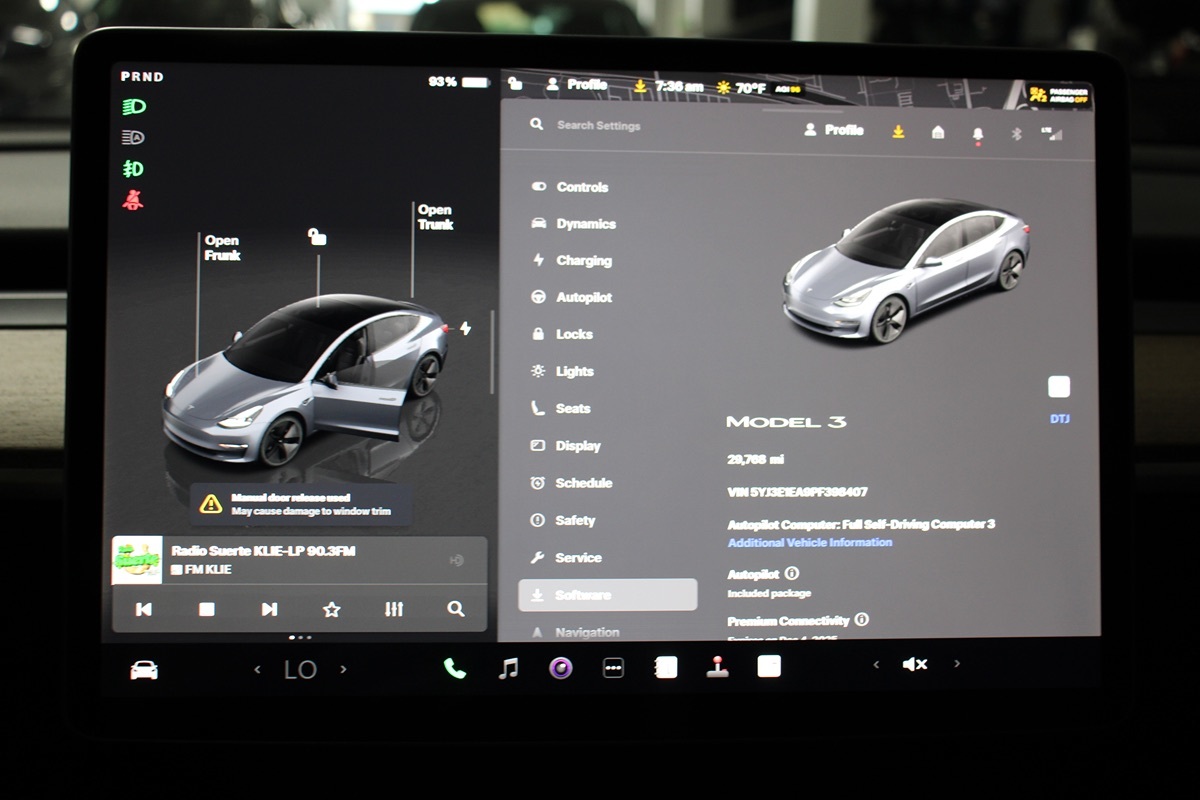The width and height of the screenshot is (1200, 800).
Task: Tap the car controls icon
Action: point(144,670)
